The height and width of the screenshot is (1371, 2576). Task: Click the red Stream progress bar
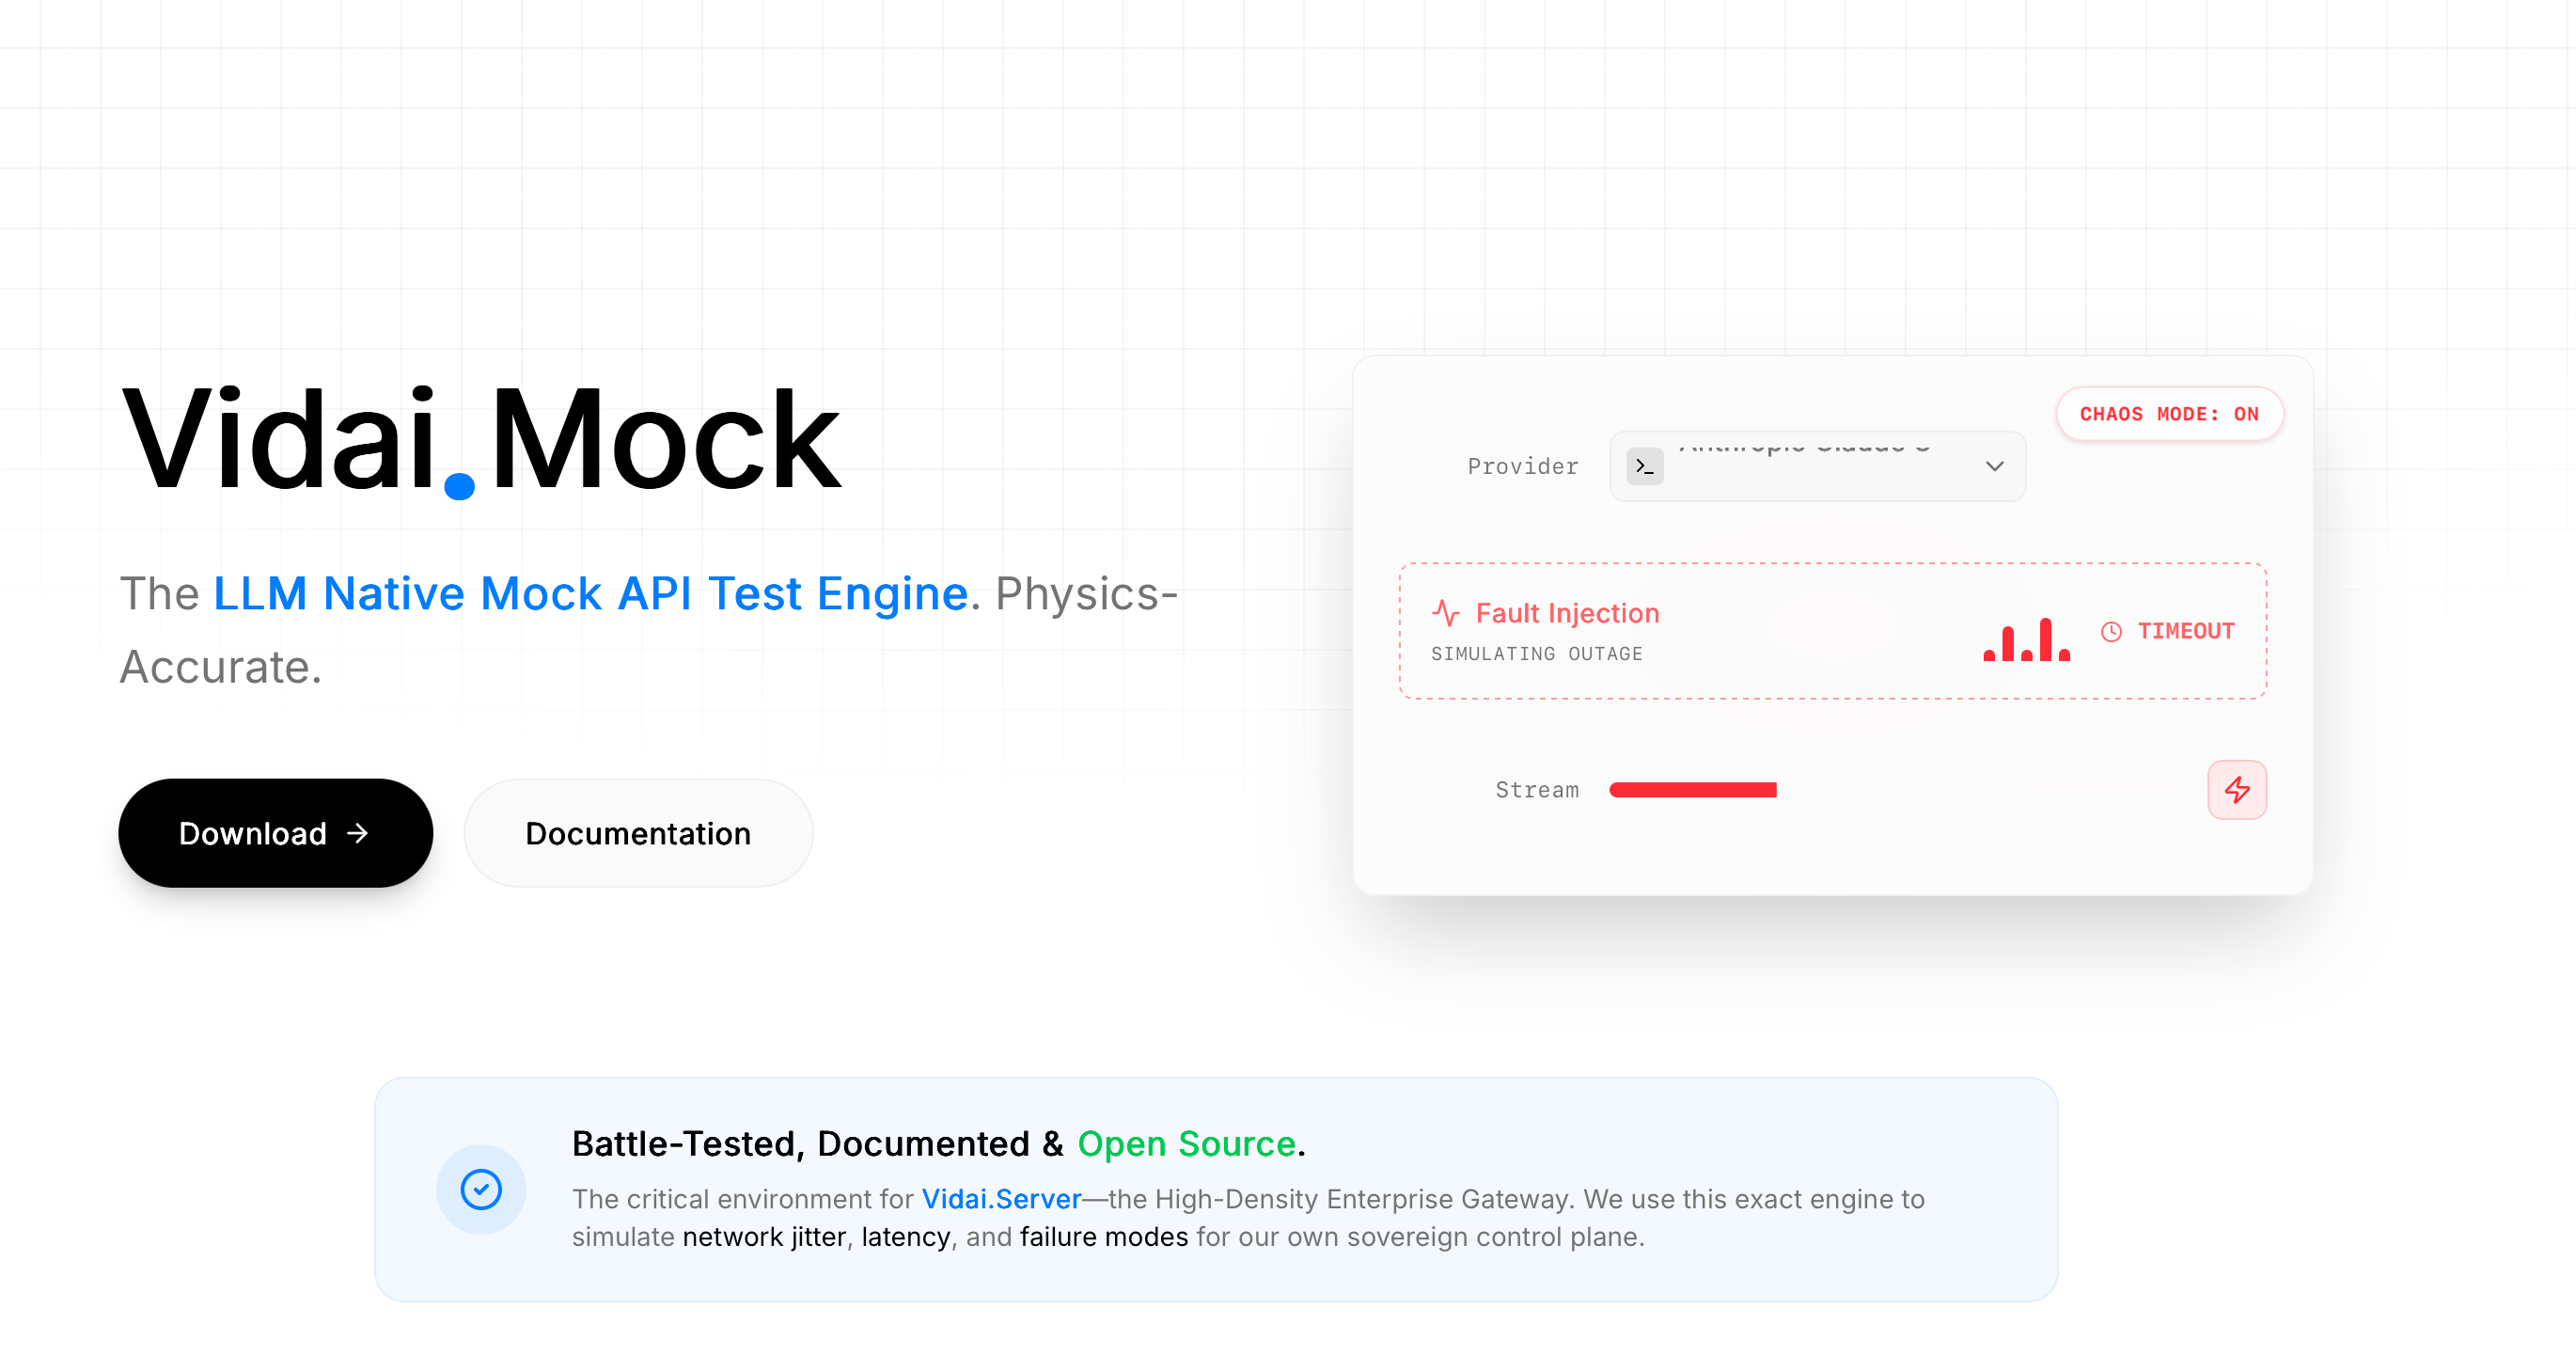1693,789
